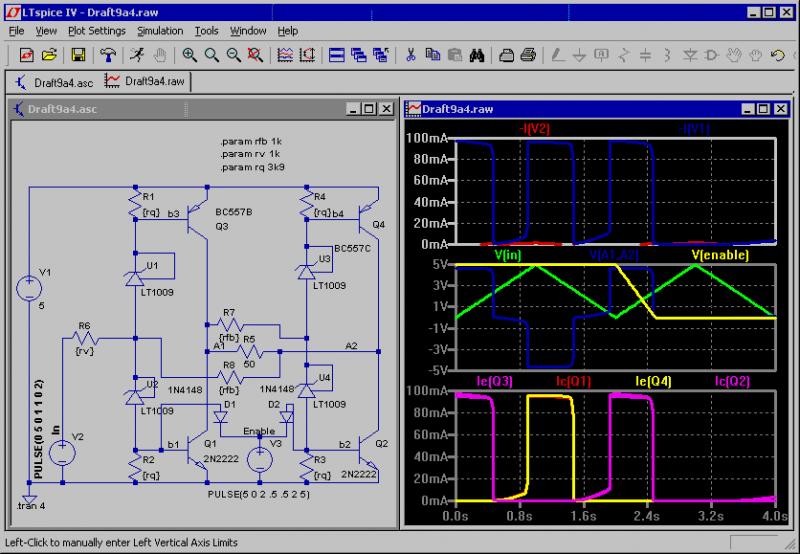800x554 pixels.
Task: Click the Run simulation icon
Action: [137, 55]
